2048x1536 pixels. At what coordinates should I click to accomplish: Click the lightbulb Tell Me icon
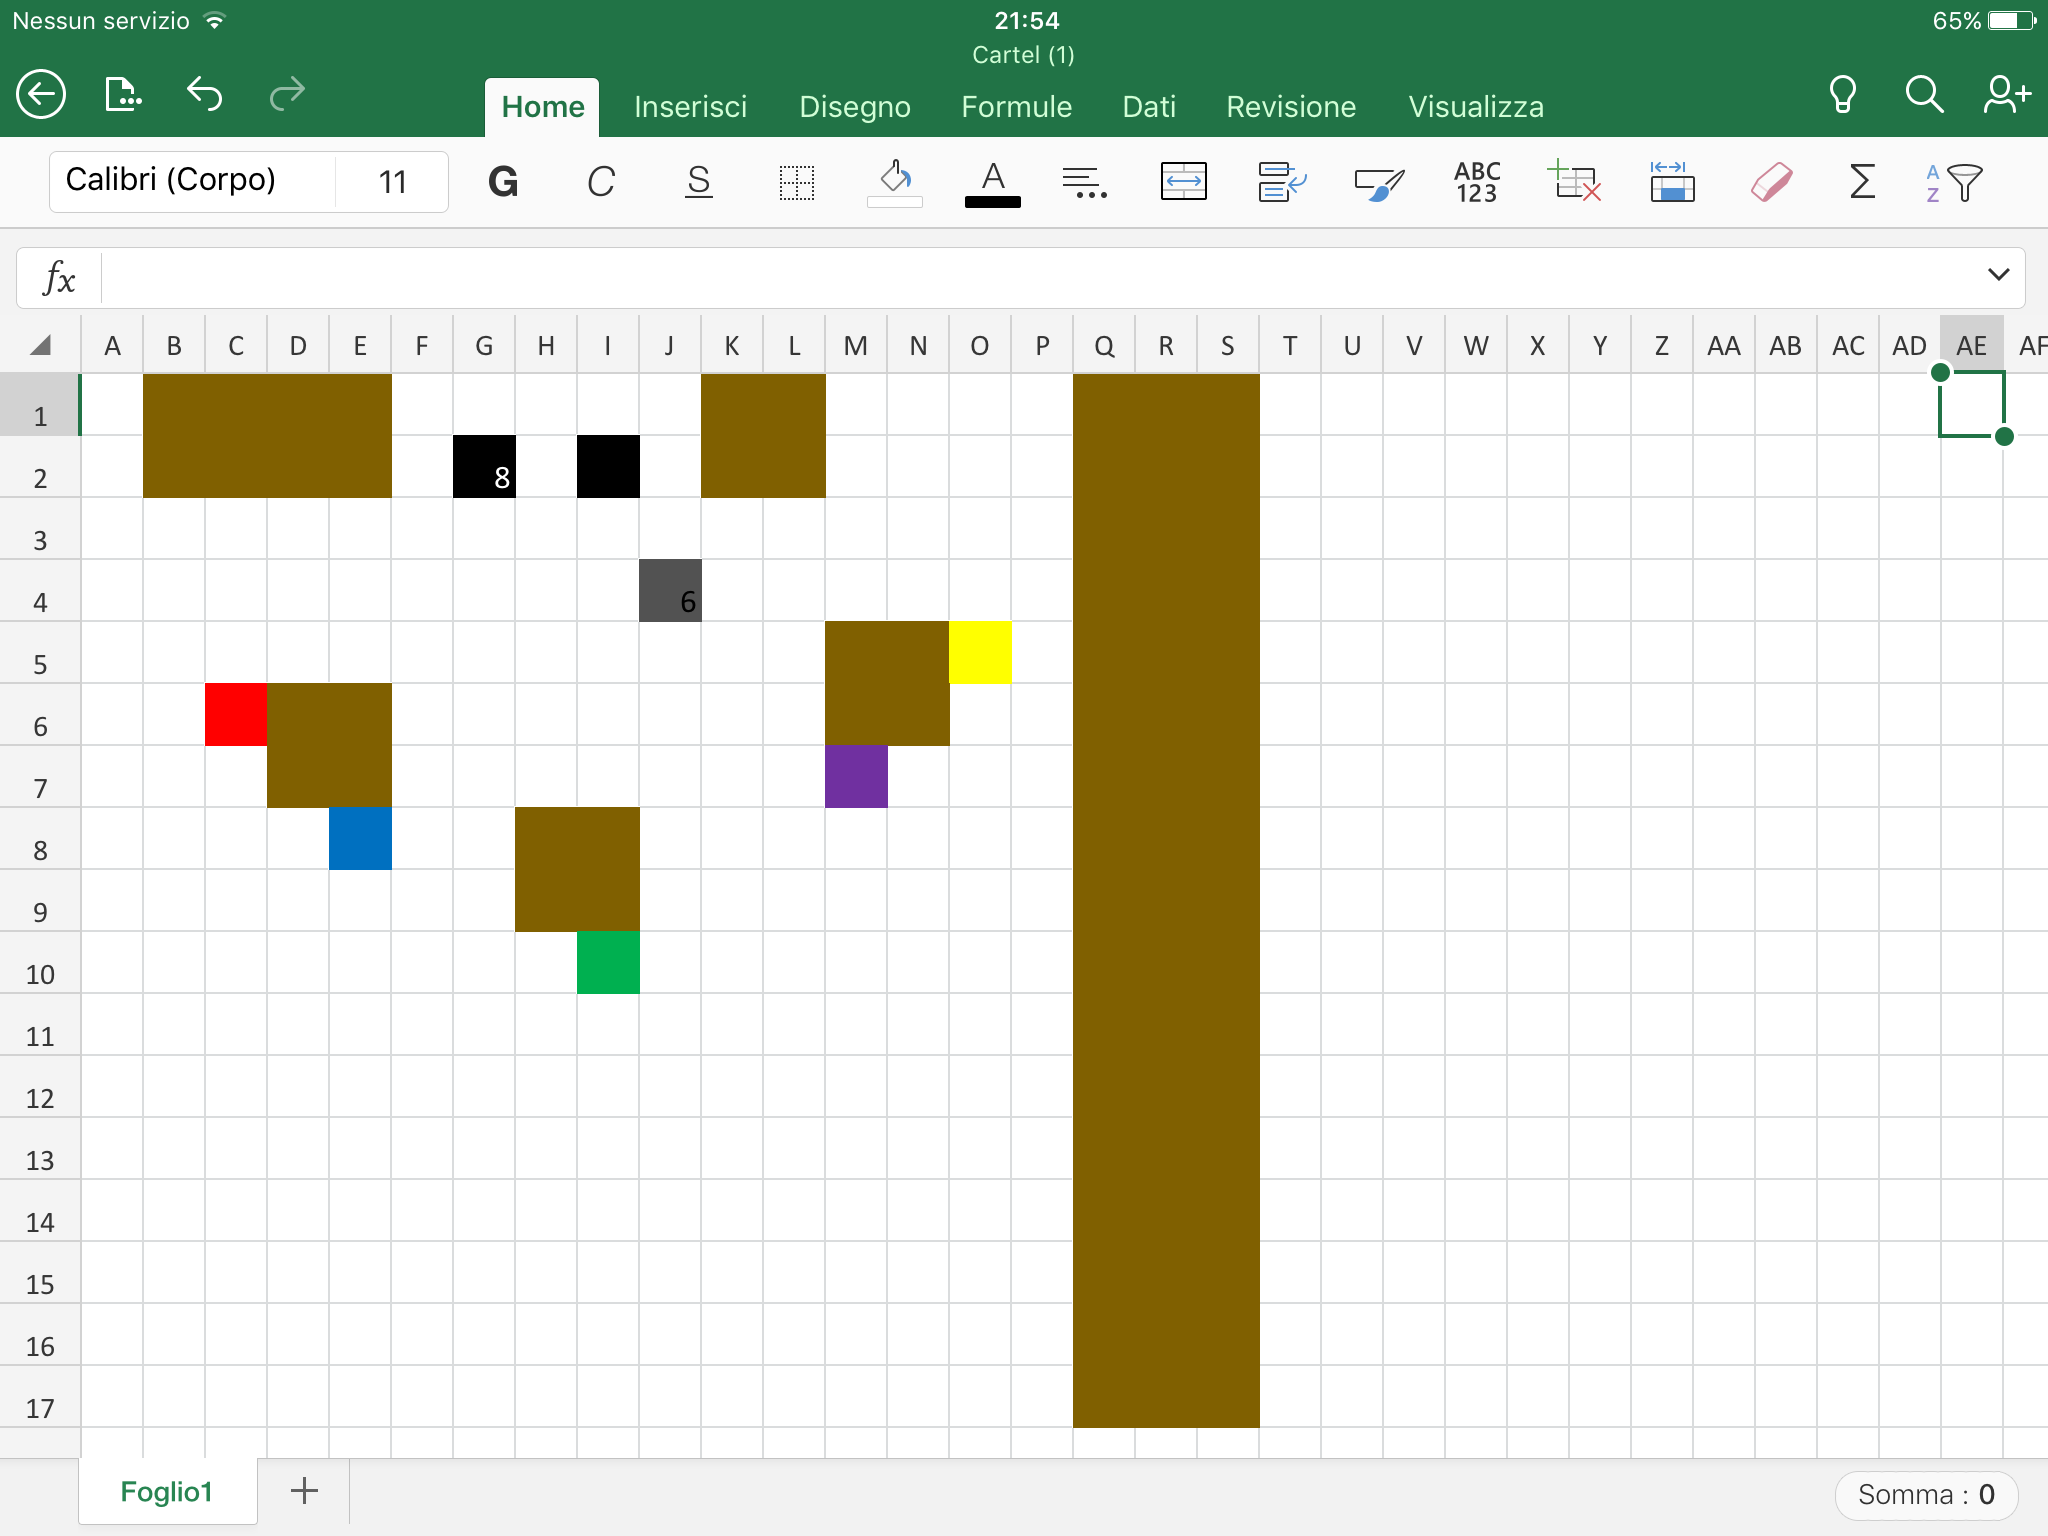pyautogui.click(x=1842, y=95)
